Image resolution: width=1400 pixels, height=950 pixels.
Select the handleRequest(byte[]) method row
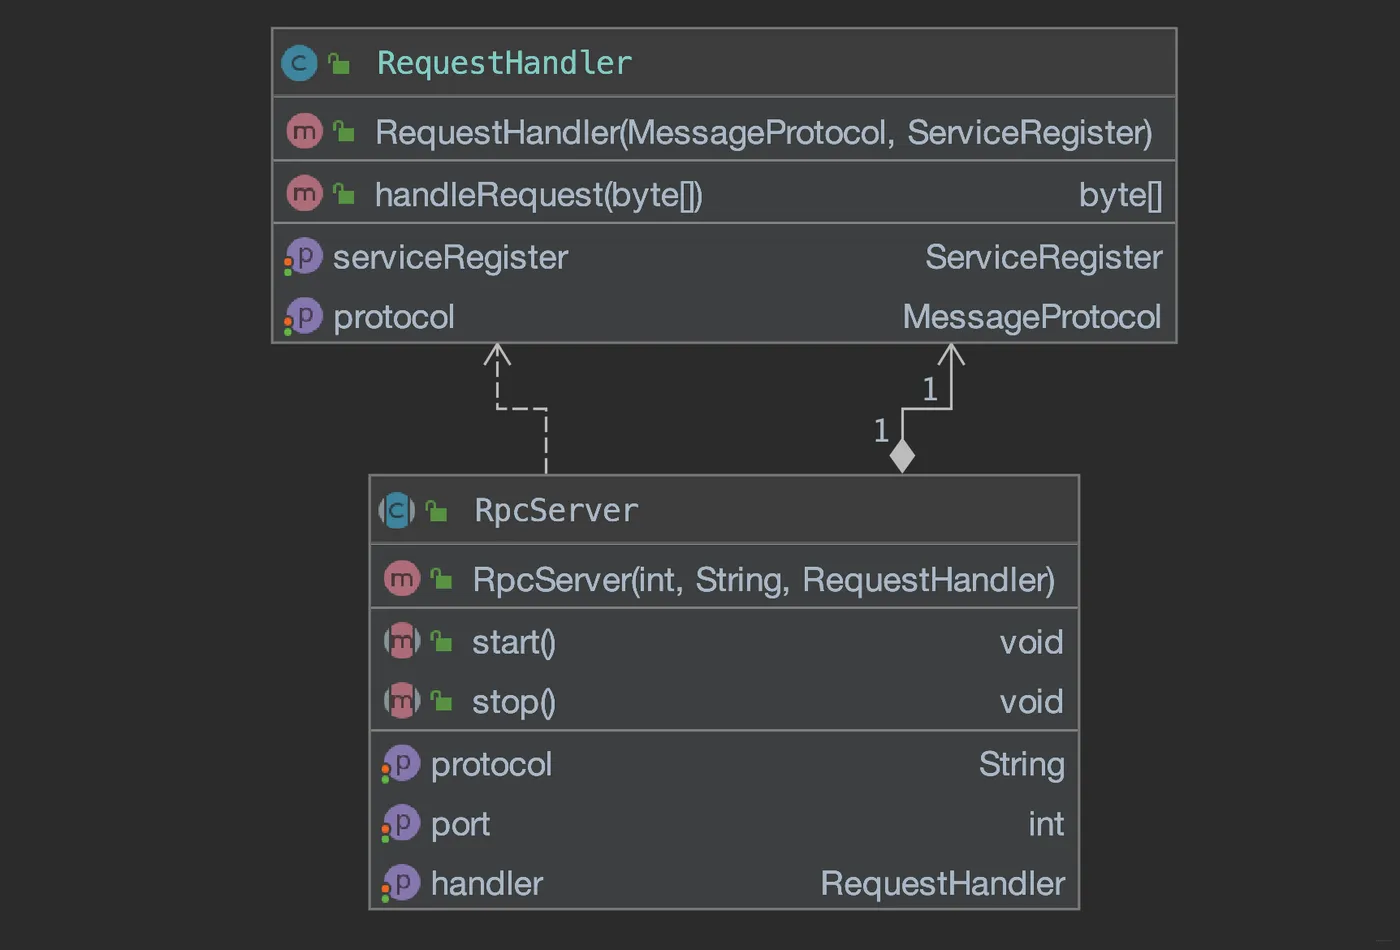(x=538, y=194)
